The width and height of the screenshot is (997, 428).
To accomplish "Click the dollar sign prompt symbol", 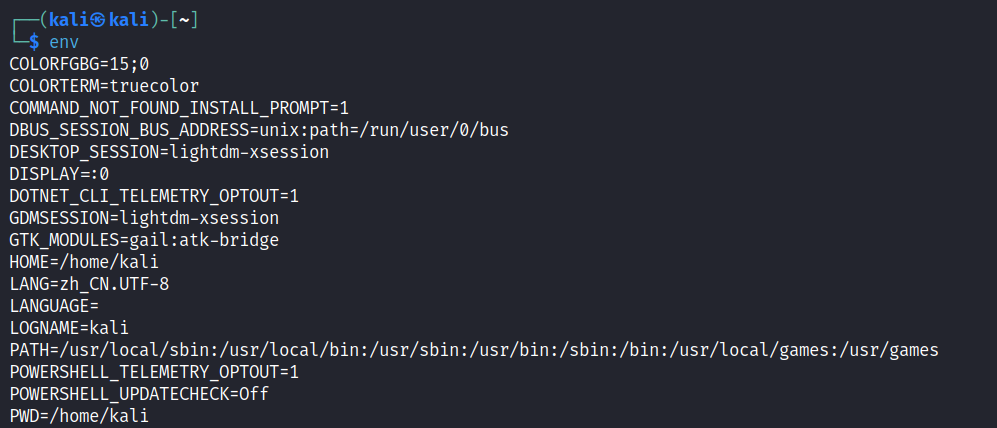I will pyautogui.click(x=34, y=42).
